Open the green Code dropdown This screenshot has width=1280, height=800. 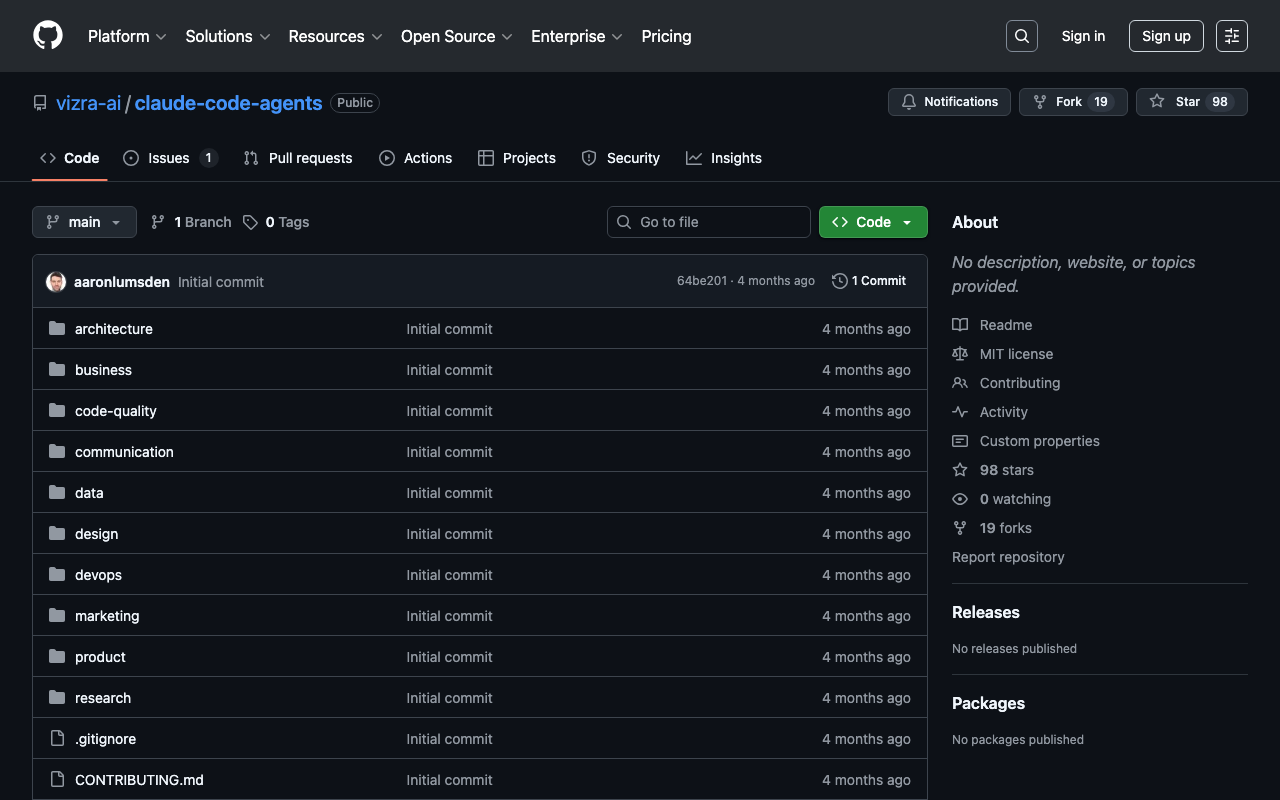point(872,222)
